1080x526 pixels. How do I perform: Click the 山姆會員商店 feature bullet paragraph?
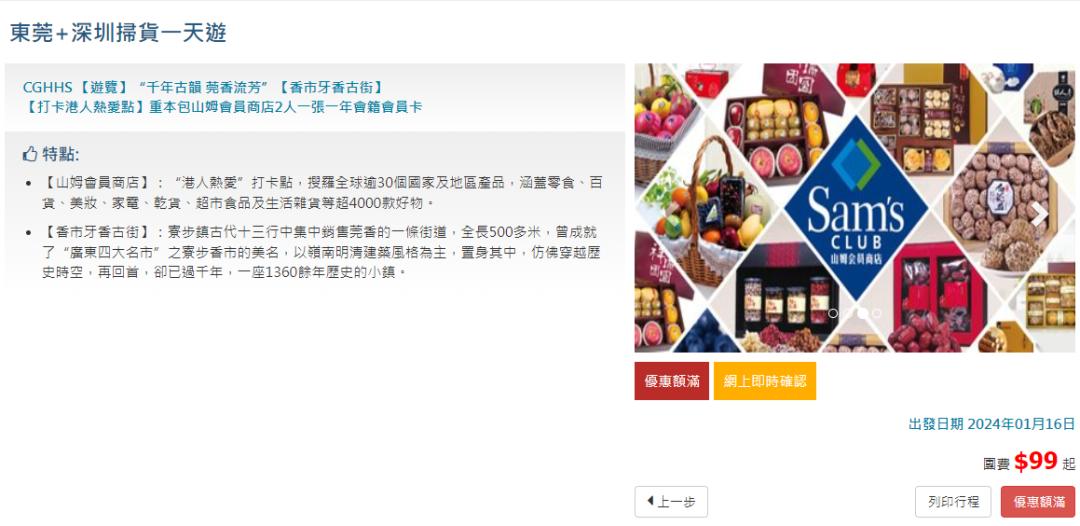(x=322, y=193)
